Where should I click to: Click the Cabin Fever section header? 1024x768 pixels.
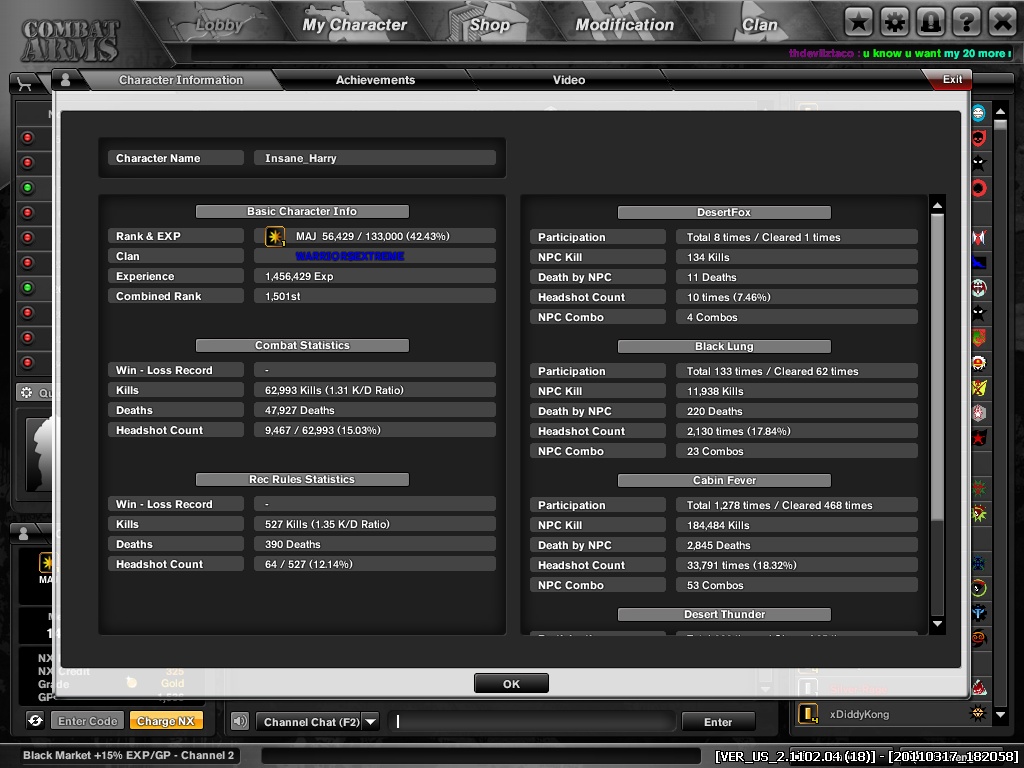[x=724, y=480]
